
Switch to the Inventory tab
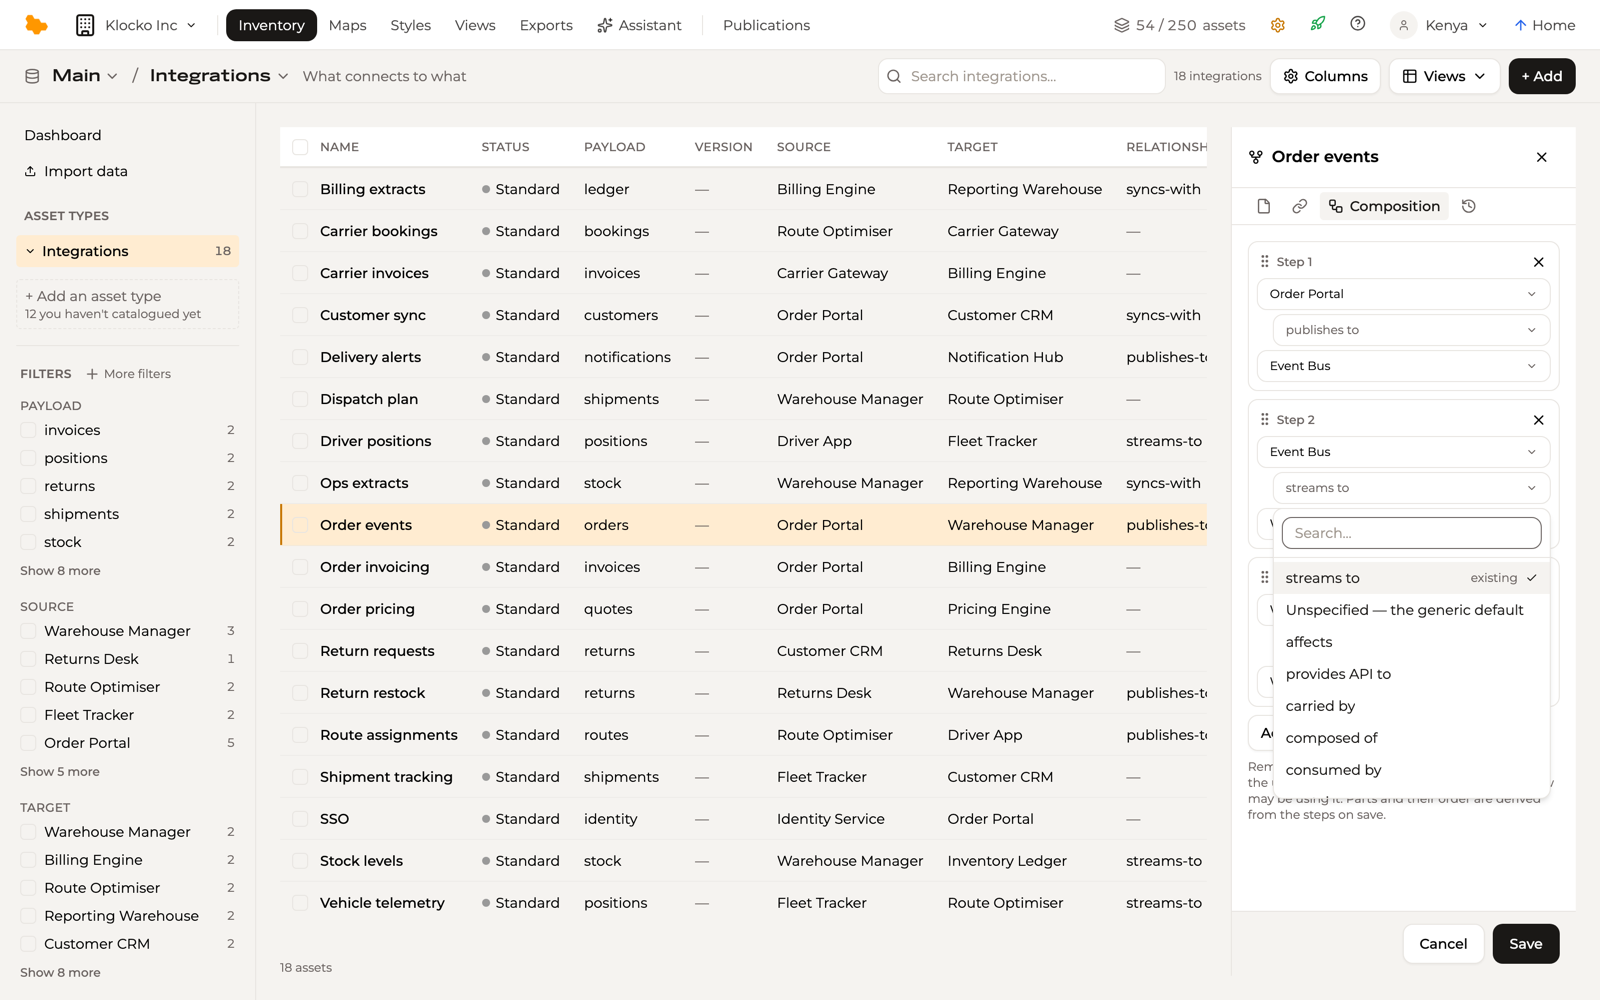[271, 25]
